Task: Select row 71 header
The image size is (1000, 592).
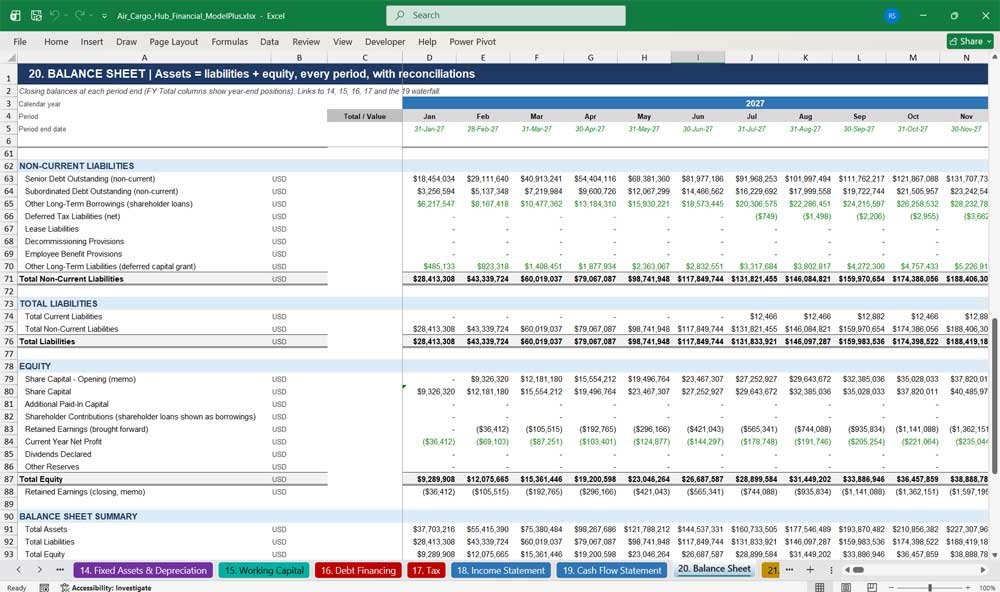Action: coord(9,279)
